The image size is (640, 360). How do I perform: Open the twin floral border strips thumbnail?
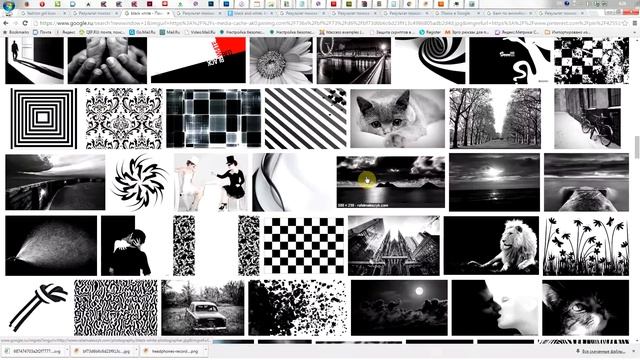[216, 246]
